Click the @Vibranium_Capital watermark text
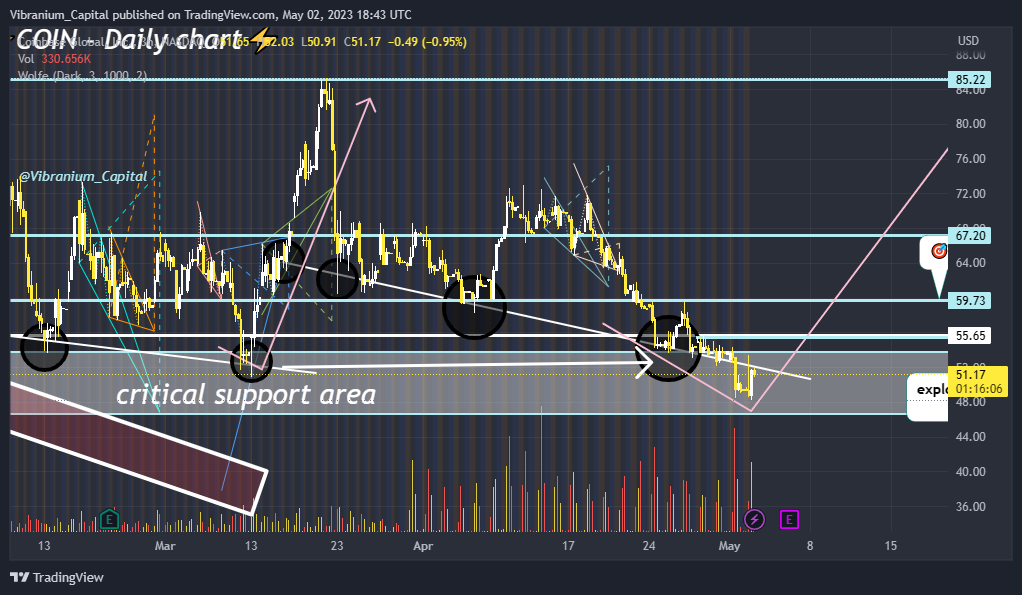The image size is (1022, 595). pyautogui.click(x=83, y=177)
